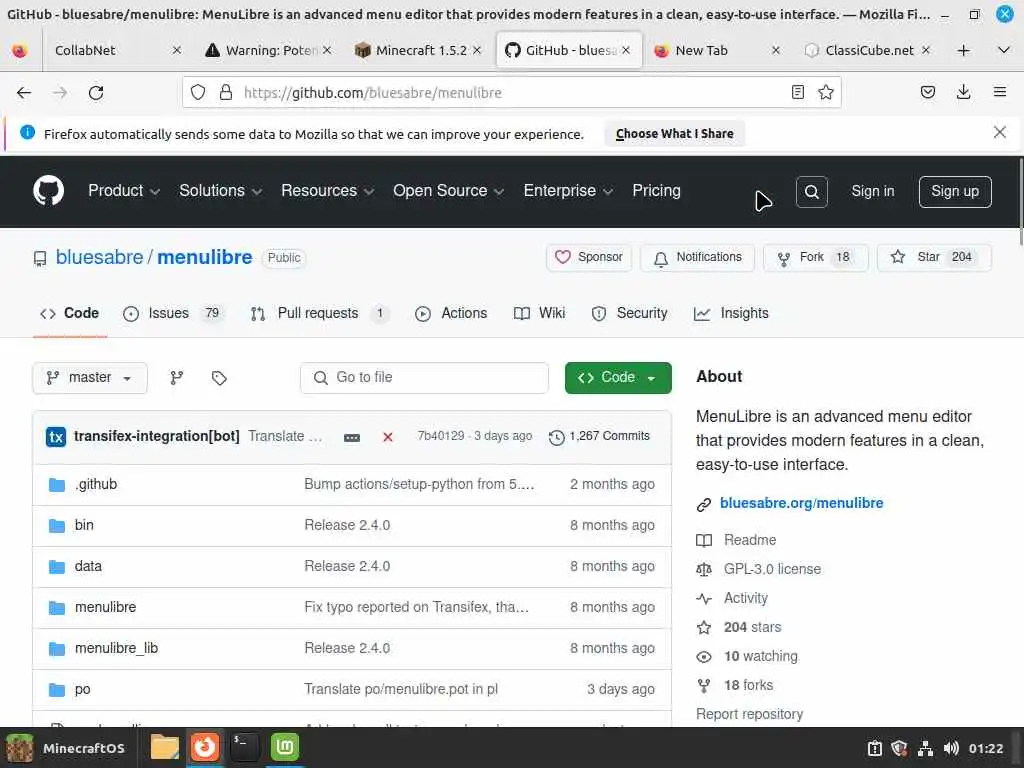Open the volume control in the system tray
This screenshot has width=1024, height=768.
click(951, 748)
